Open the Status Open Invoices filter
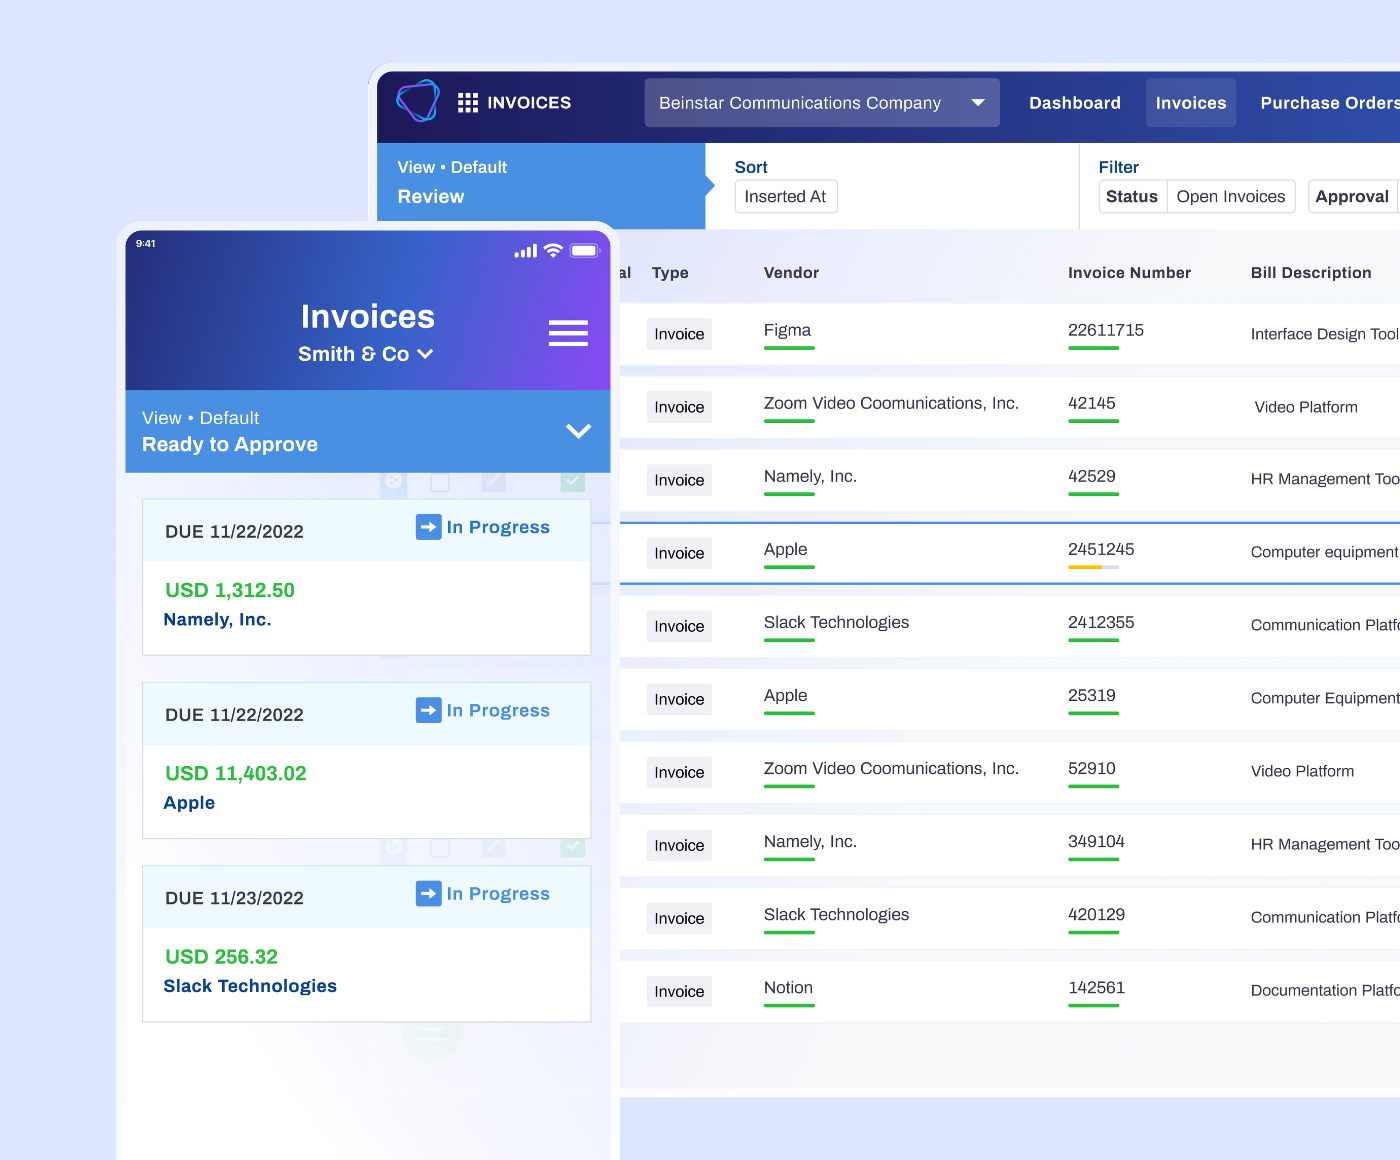The width and height of the screenshot is (1400, 1160). (x=1197, y=196)
